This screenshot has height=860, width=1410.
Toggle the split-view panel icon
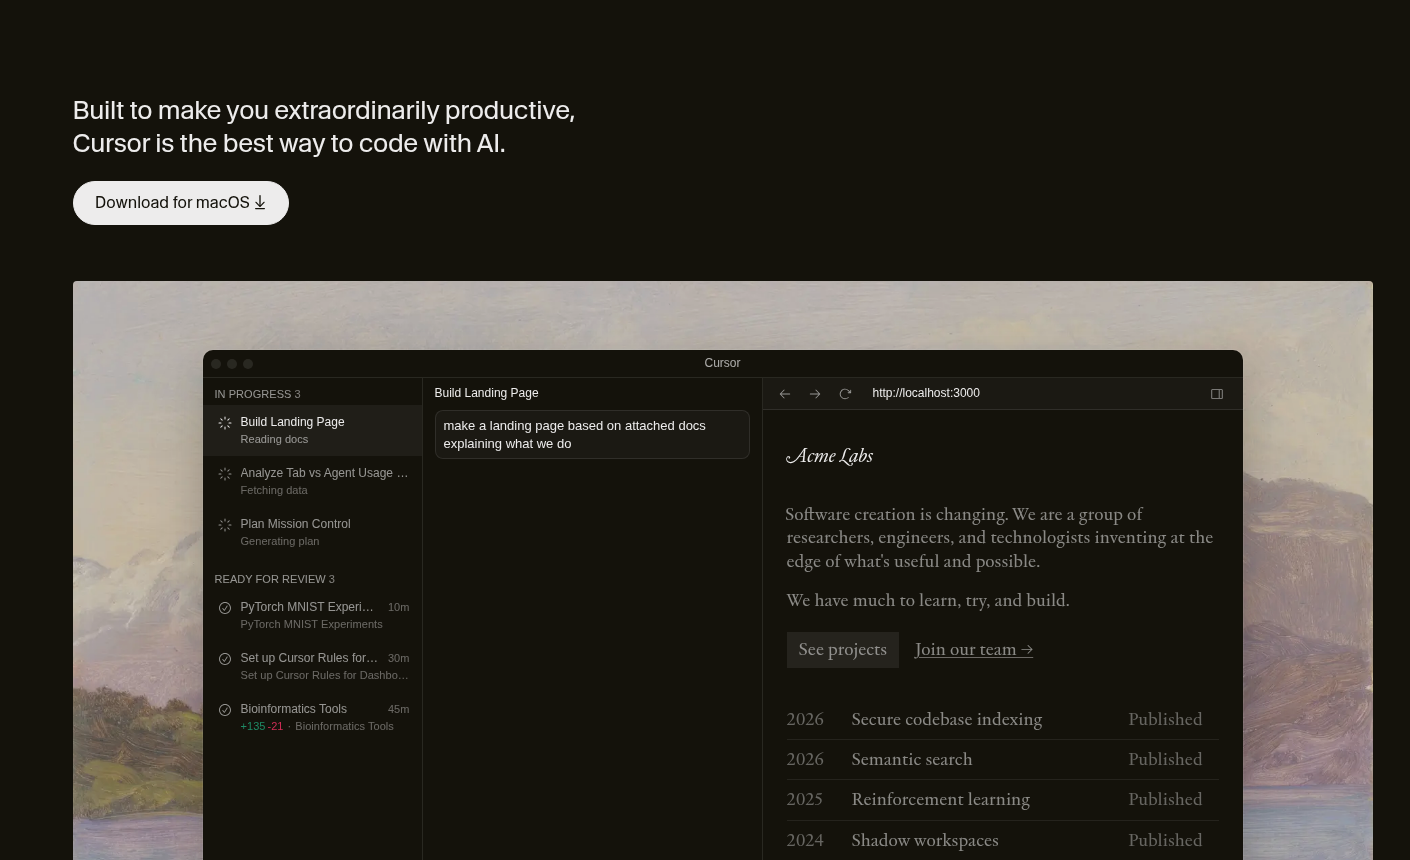point(1216,393)
